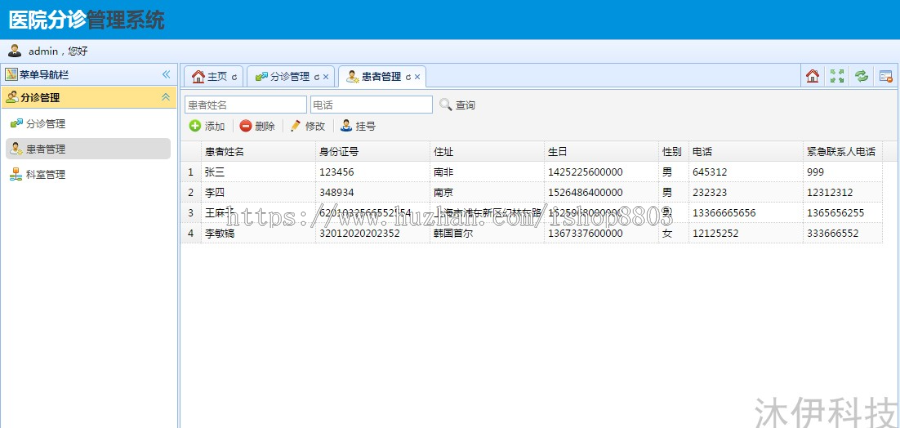Click address cell 南京
Viewport: 900px width, 428px height.
(487, 192)
